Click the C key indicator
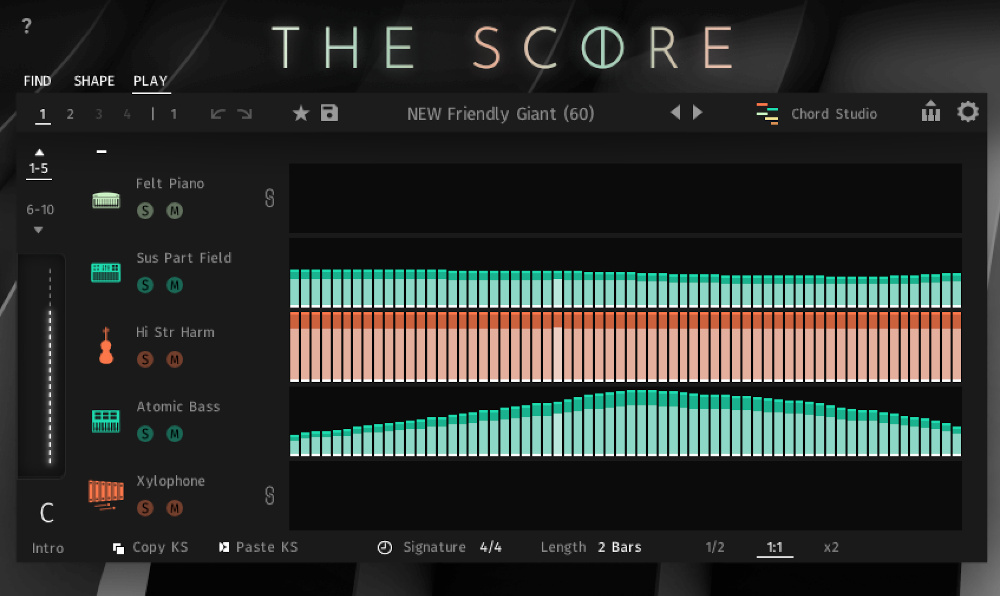1000x596 pixels. pyautogui.click(x=47, y=513)
